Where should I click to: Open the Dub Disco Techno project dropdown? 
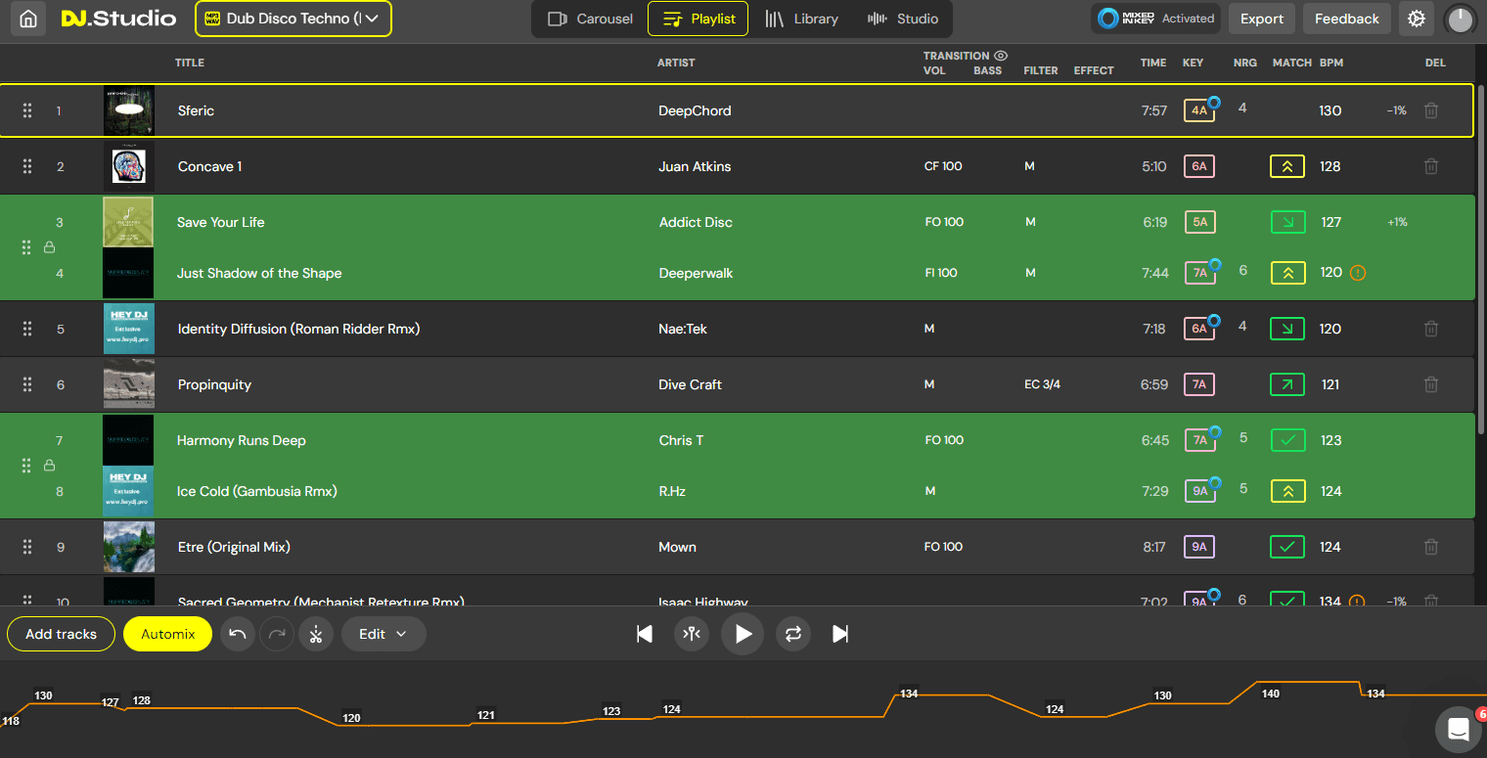click(293, 19)
